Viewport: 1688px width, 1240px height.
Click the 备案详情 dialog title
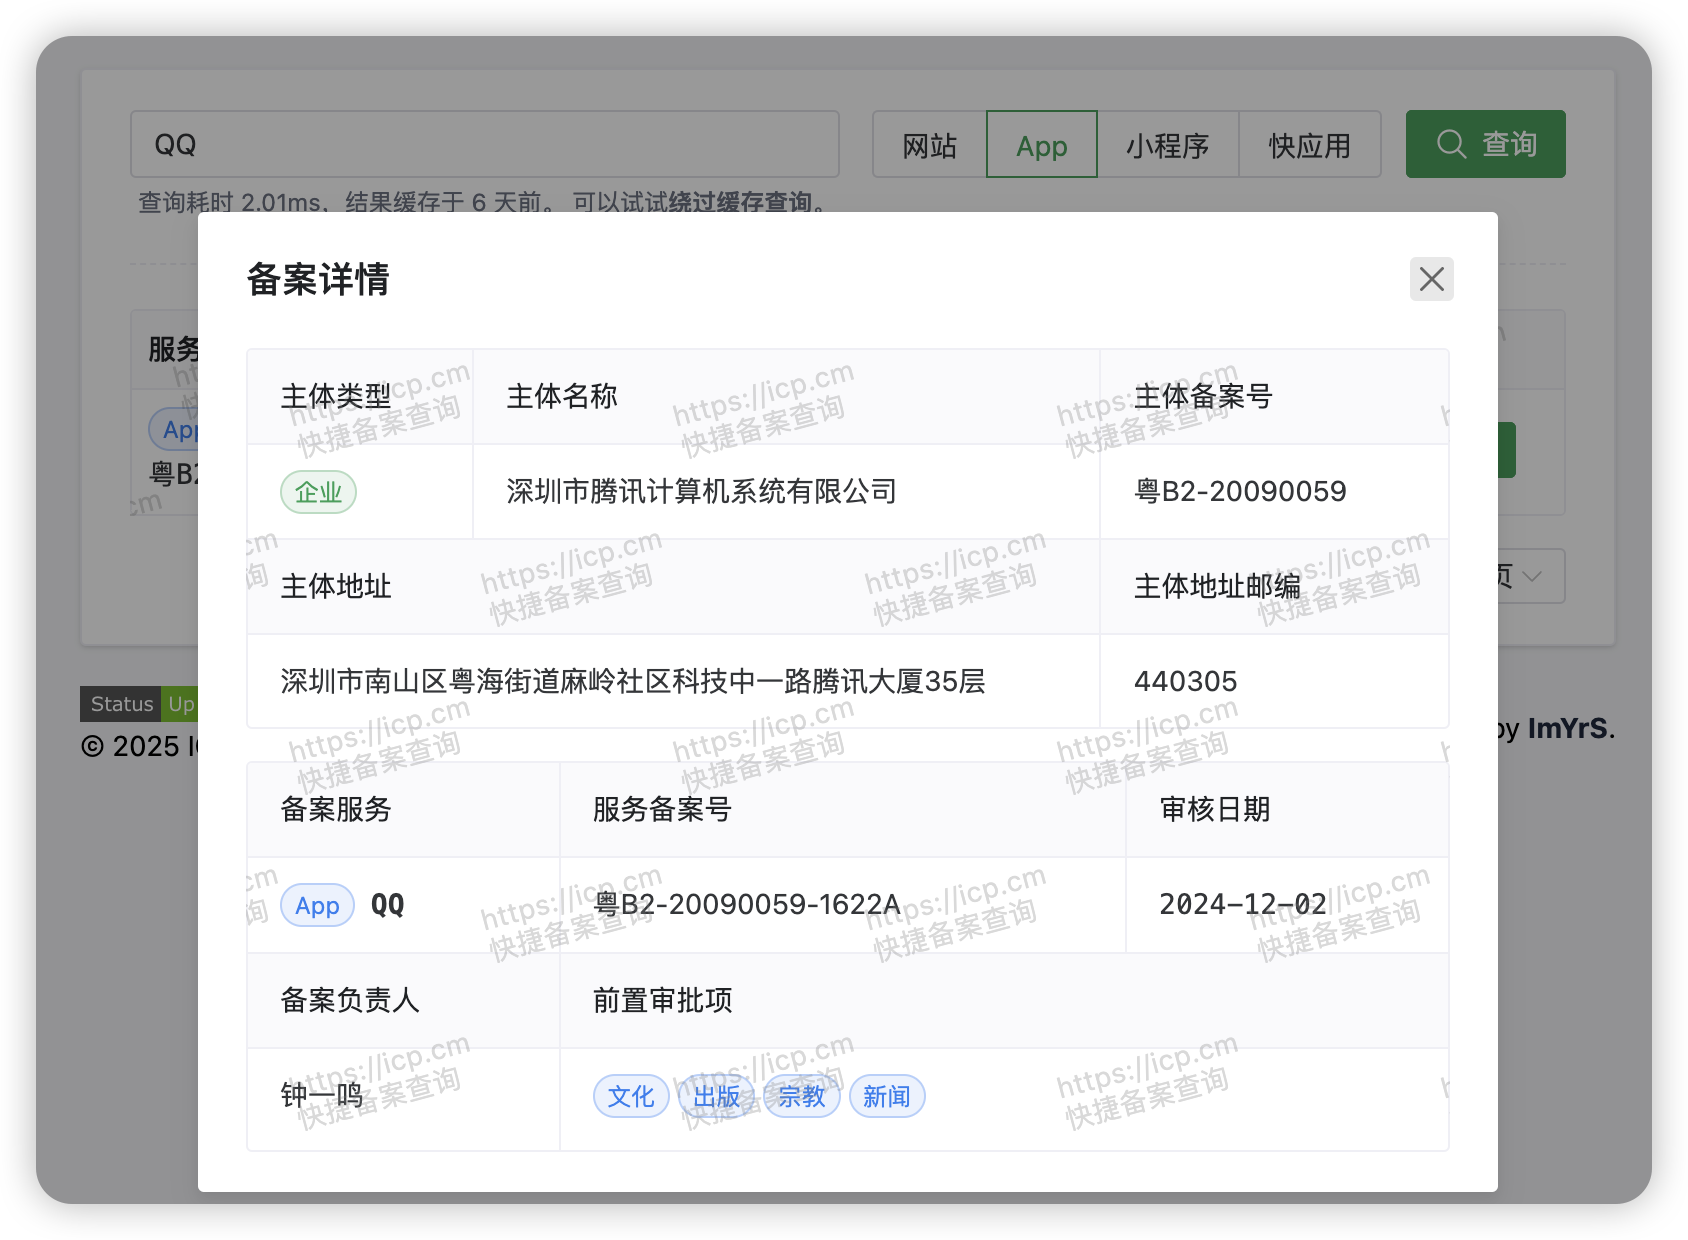(x=318, y=279)
